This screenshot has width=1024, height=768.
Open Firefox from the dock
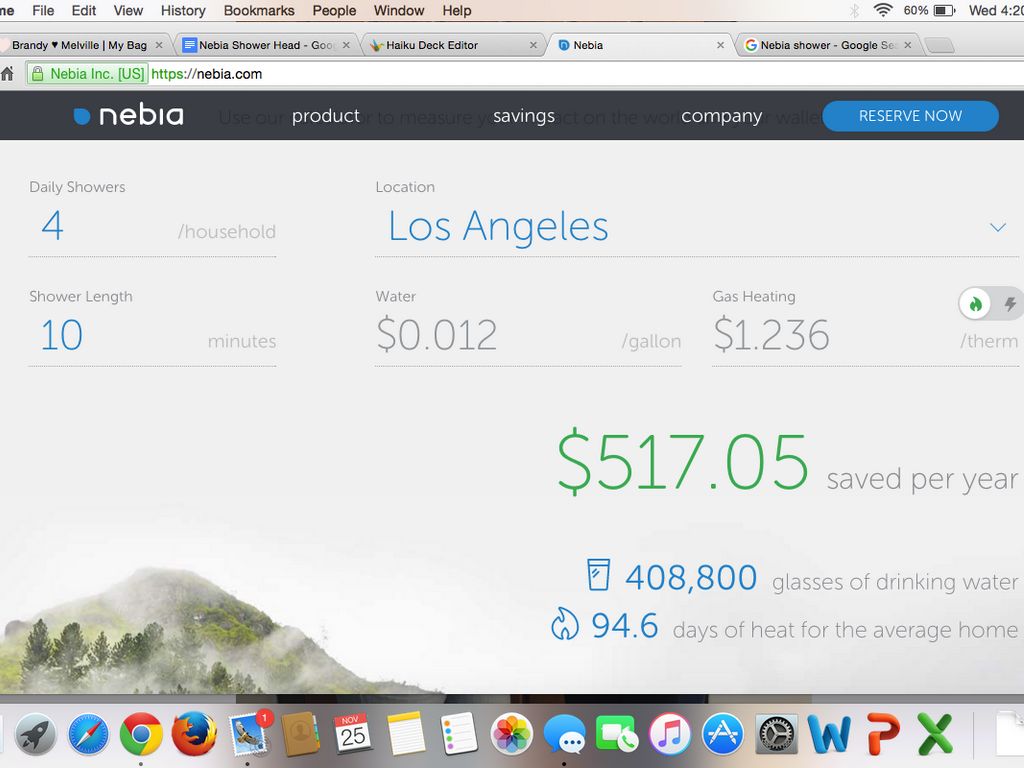point(194,736)
